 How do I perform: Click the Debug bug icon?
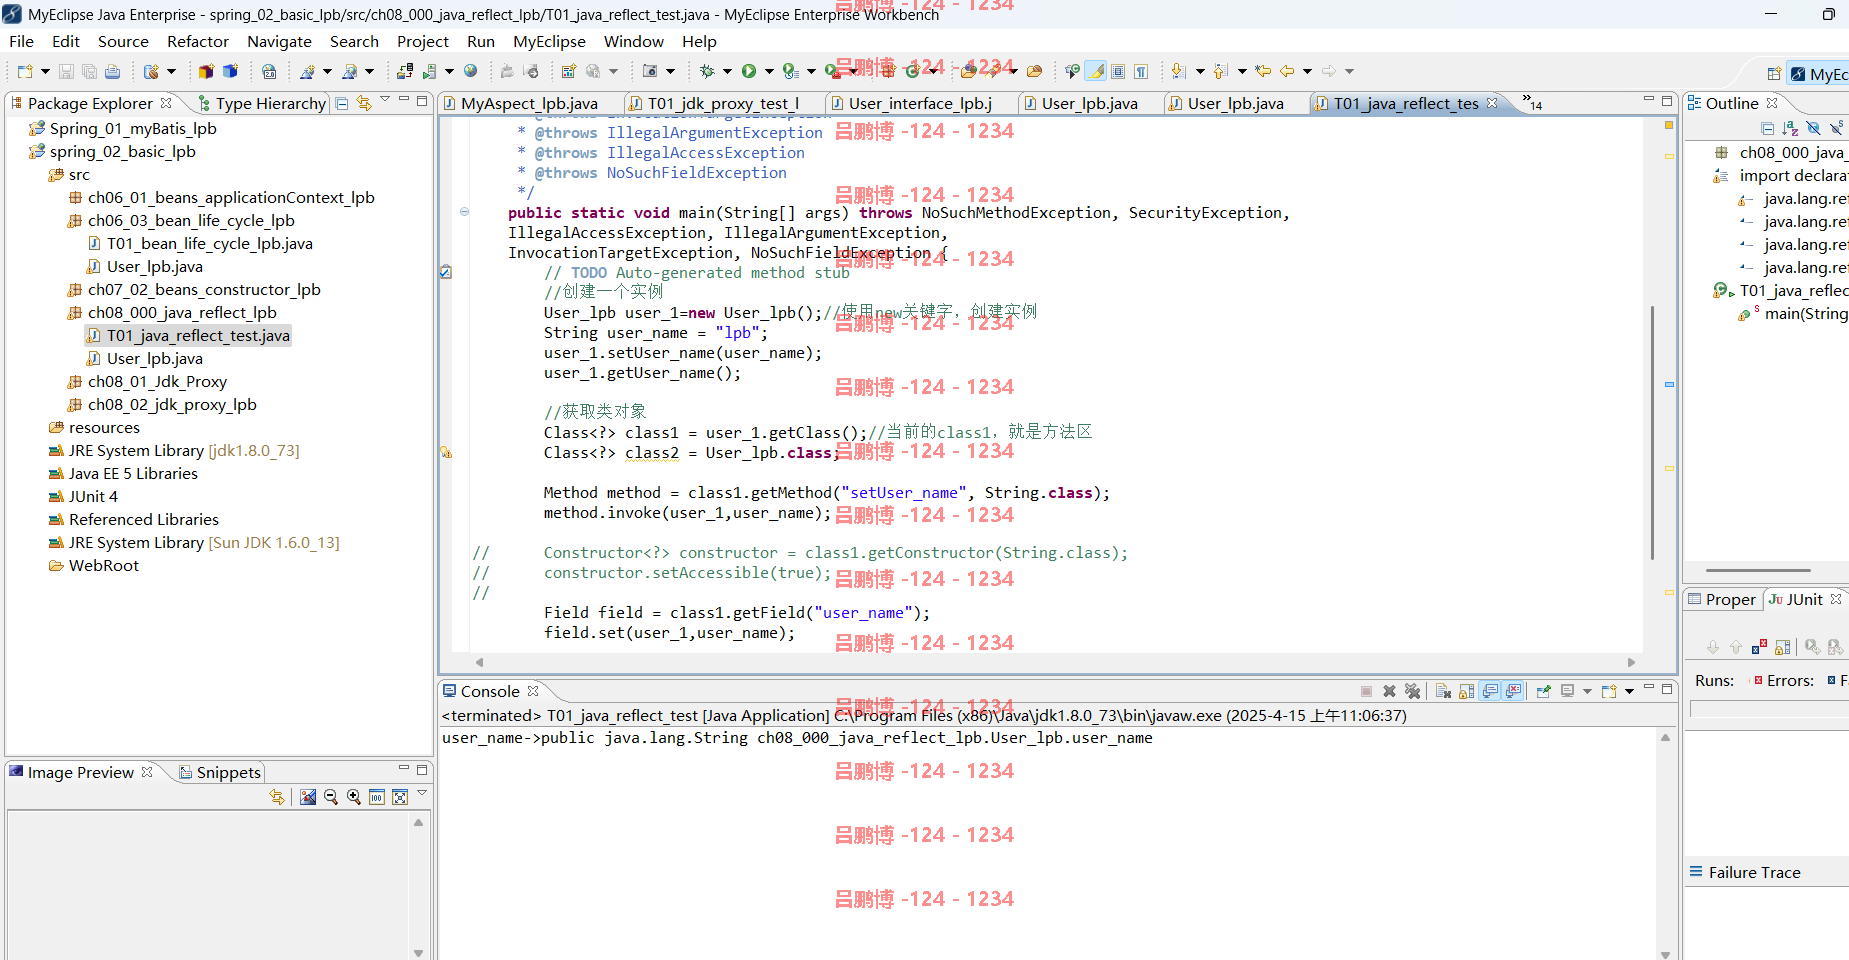(x=707, y=71)
